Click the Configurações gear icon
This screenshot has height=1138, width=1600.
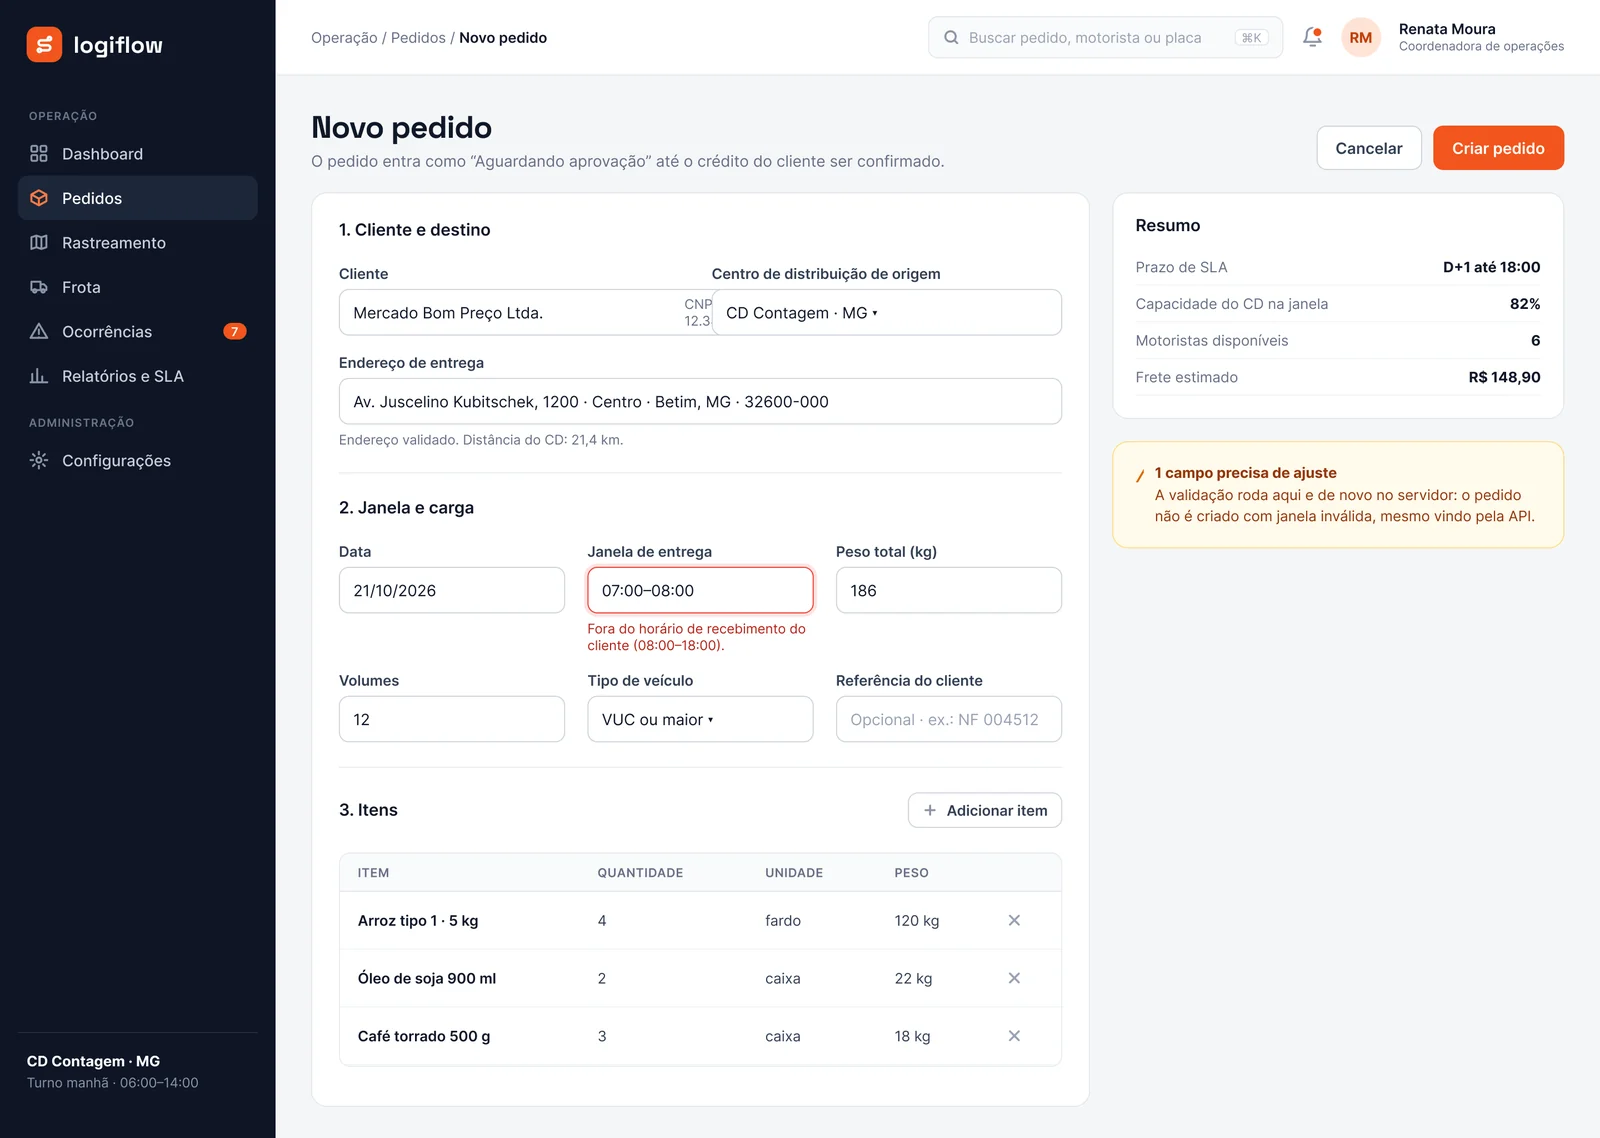tap(39, 460)
